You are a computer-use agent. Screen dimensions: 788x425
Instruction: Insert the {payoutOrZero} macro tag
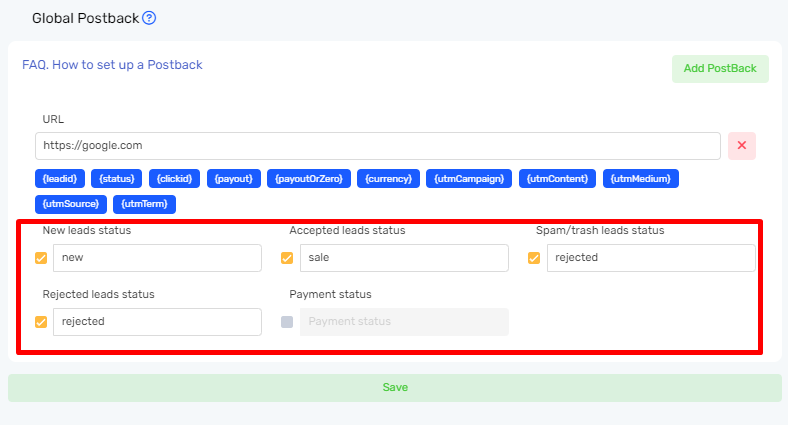coord(308,179)
